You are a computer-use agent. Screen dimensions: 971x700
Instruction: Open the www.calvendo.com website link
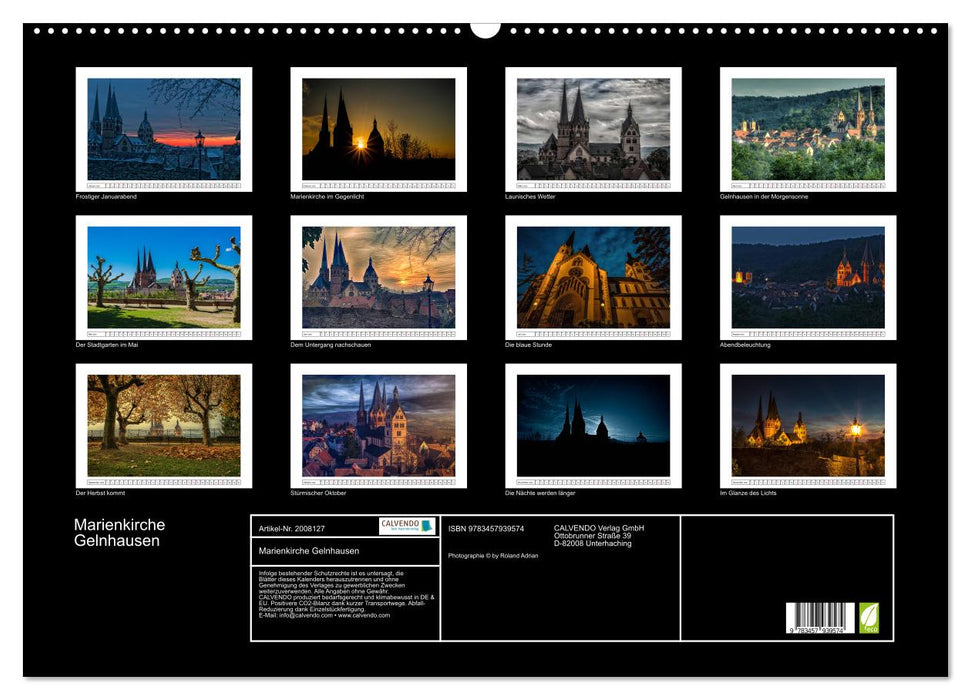365,617
